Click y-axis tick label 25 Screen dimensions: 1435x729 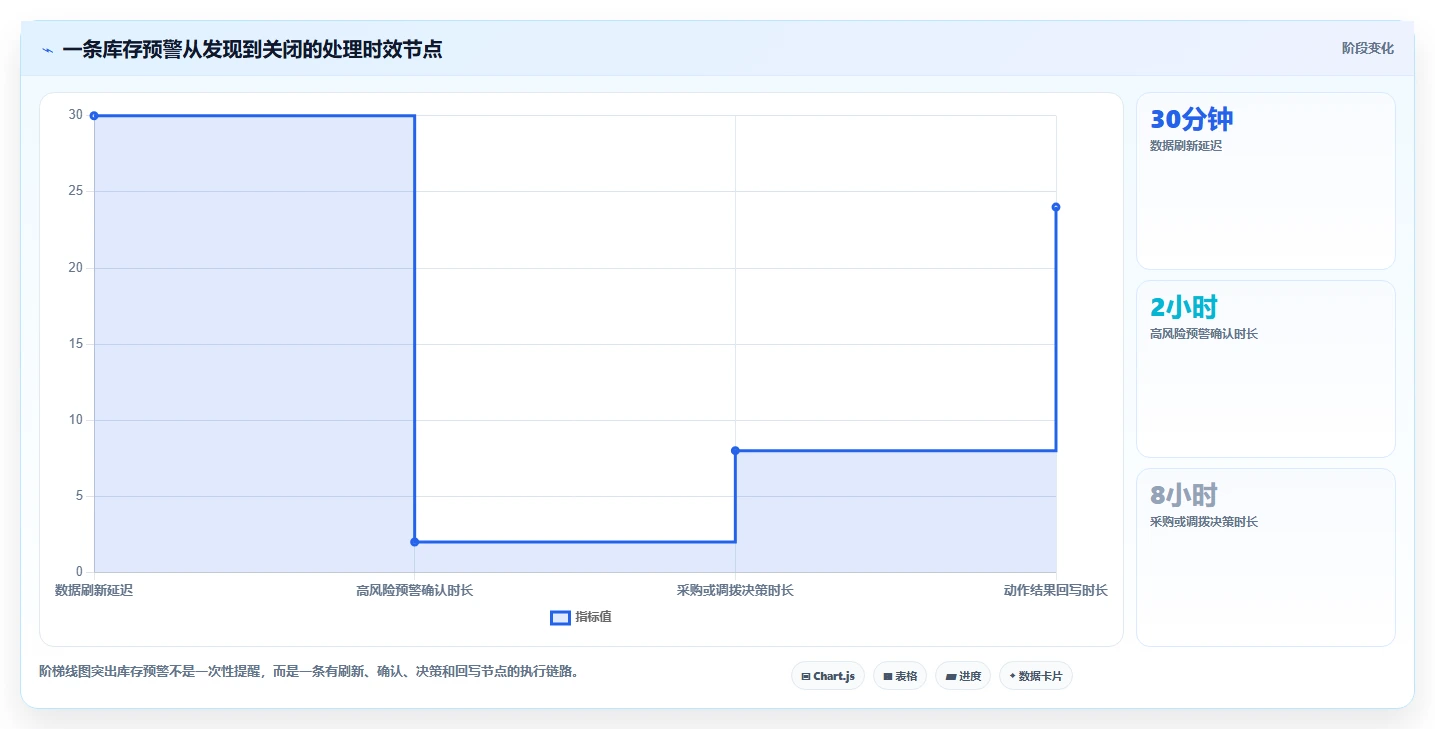pos(76,191)
